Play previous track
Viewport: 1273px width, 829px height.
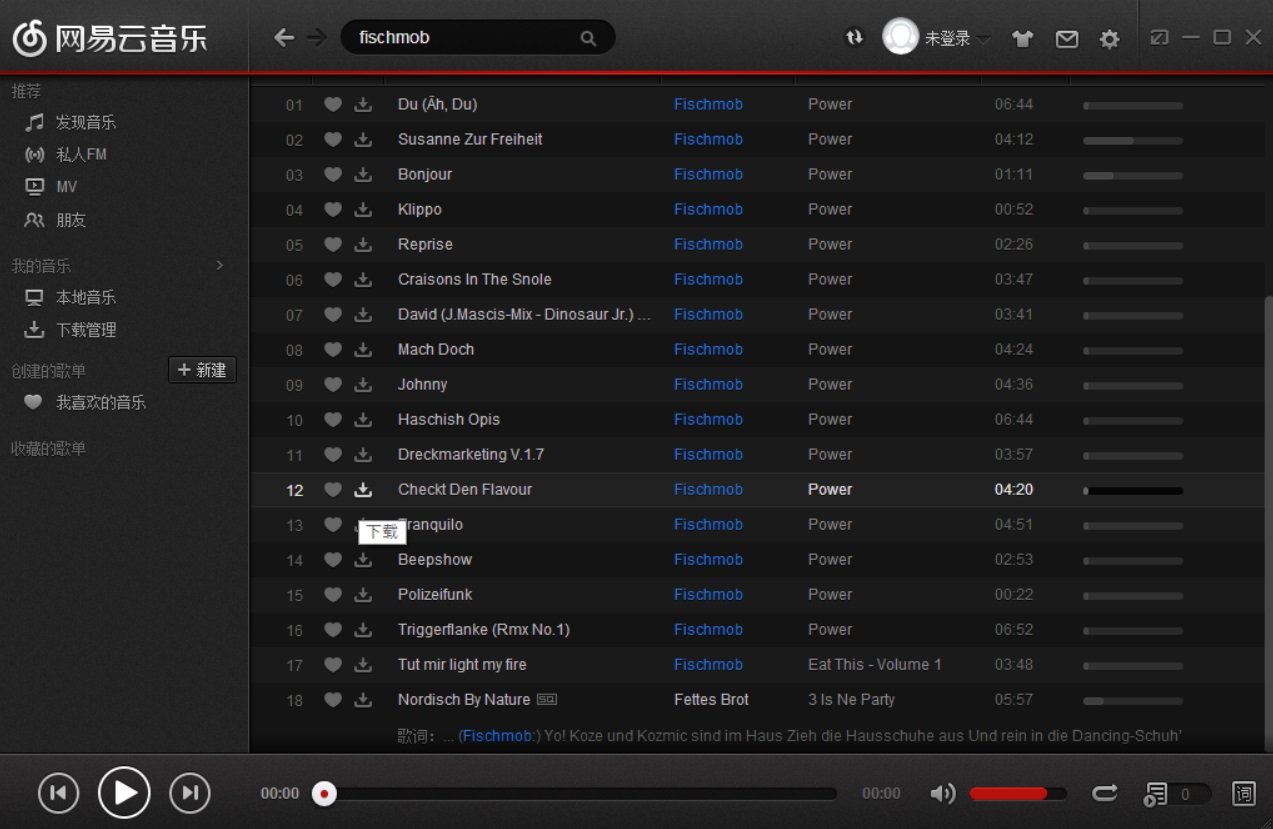(58, 793)
